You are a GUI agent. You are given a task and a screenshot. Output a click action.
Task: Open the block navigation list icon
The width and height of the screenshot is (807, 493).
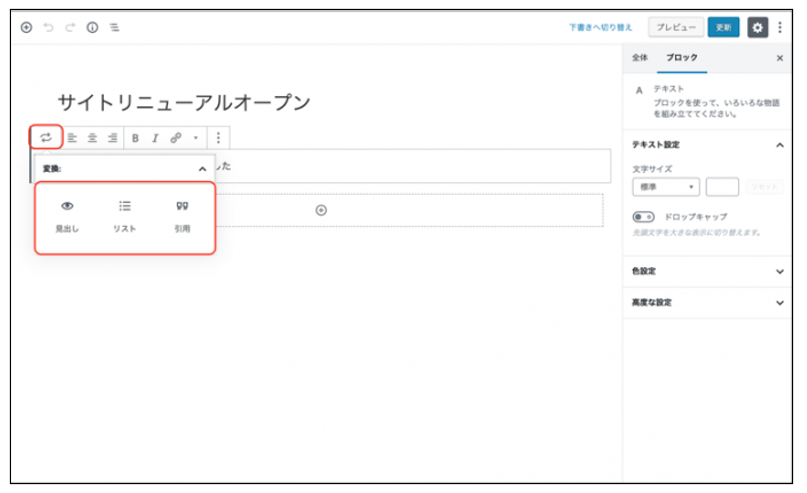point(115,28)
